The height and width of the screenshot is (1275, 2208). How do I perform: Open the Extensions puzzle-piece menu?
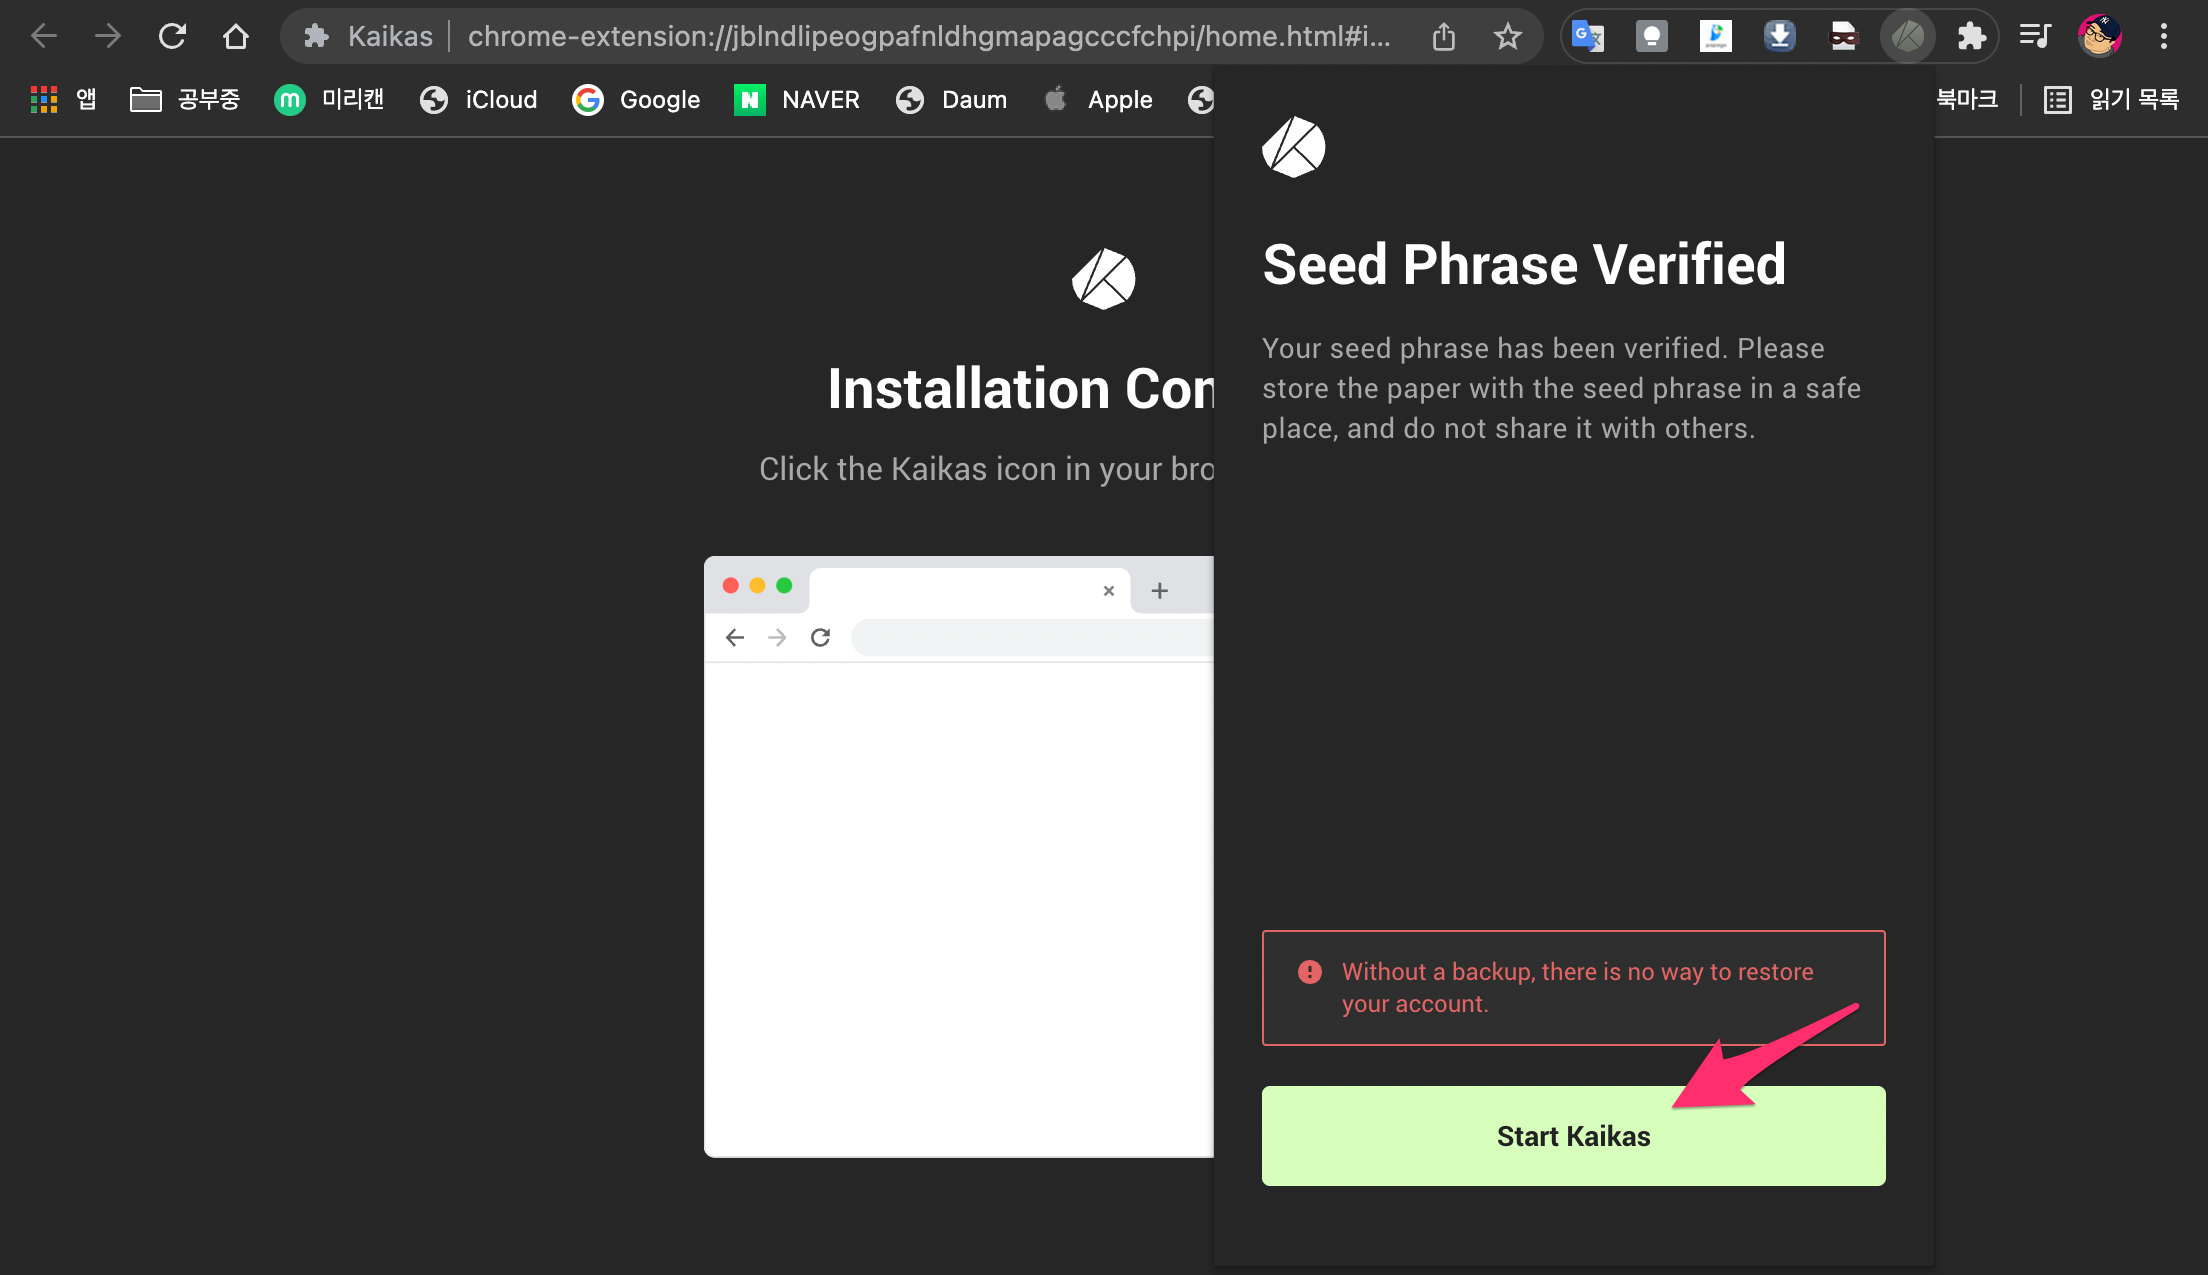point(1971,37)
